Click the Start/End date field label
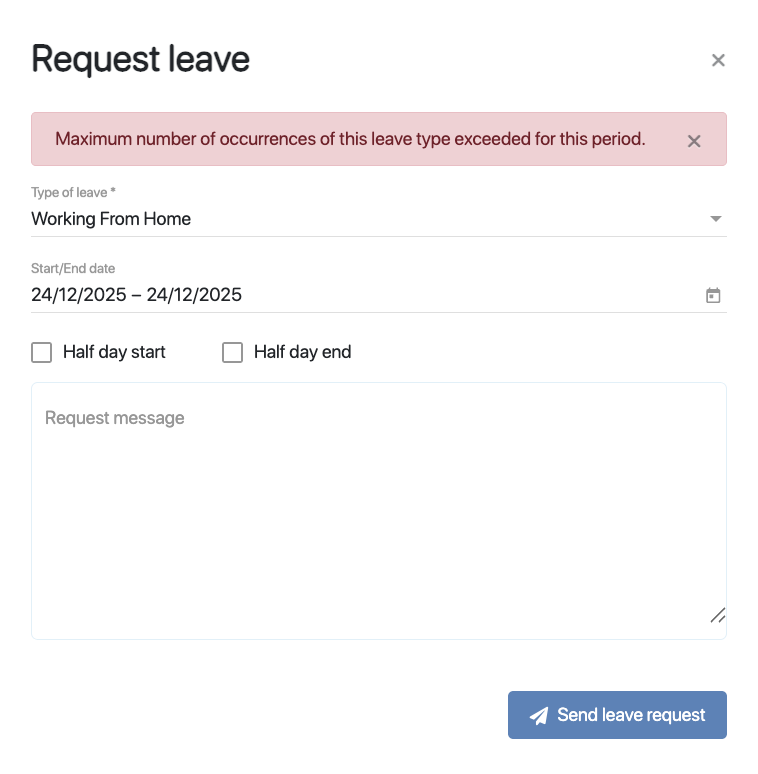Image resolution: width=758 pixels, height=774 pixels. point(73,268)
